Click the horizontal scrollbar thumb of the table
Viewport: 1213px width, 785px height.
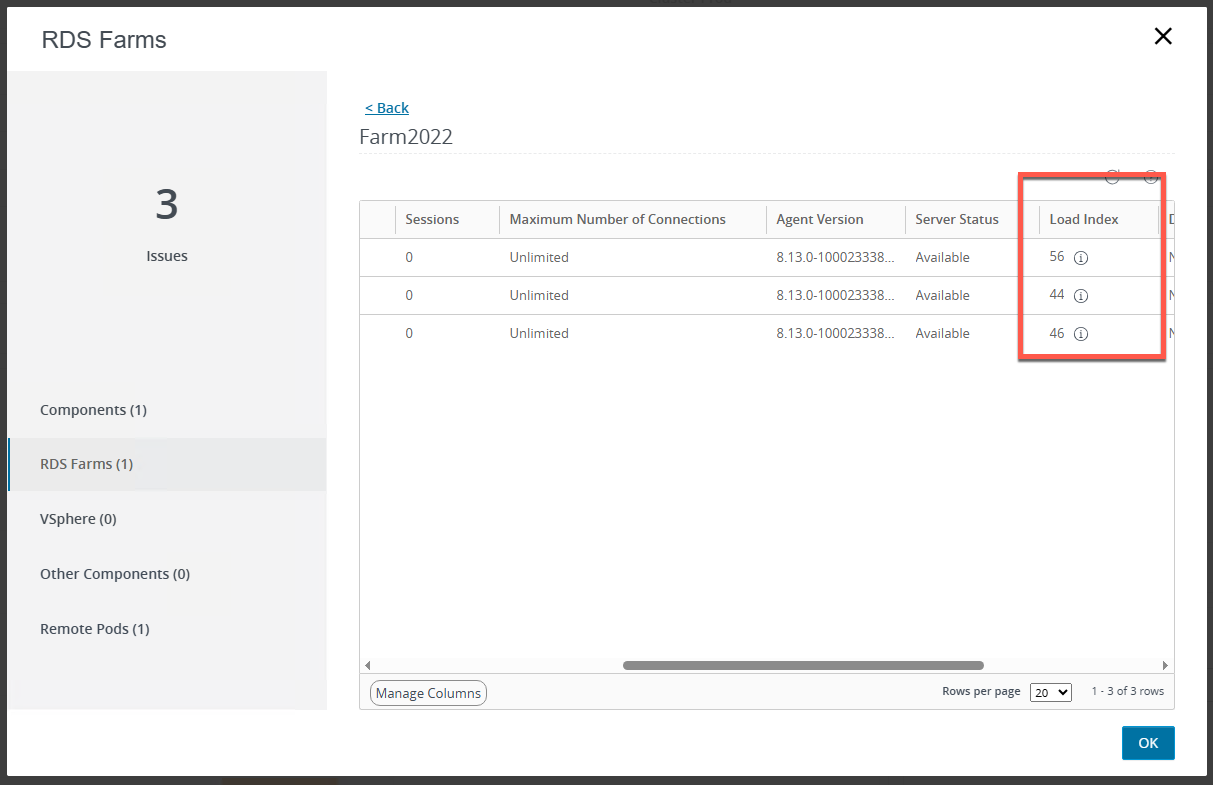[x=803, y=665]
